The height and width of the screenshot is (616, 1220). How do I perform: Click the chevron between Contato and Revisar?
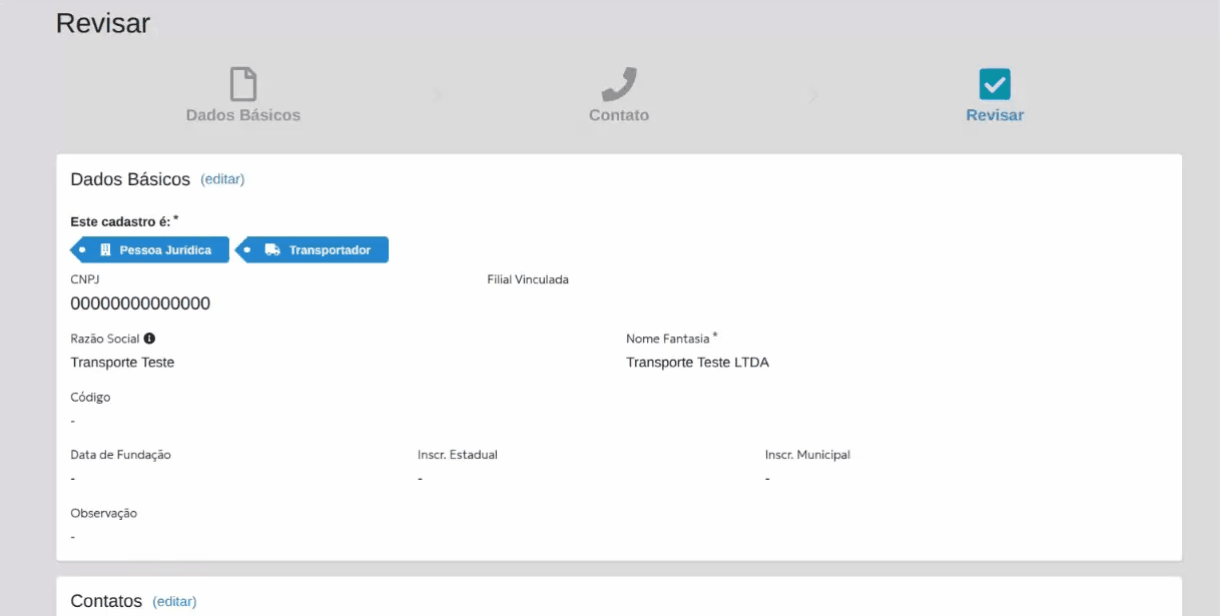813,96
